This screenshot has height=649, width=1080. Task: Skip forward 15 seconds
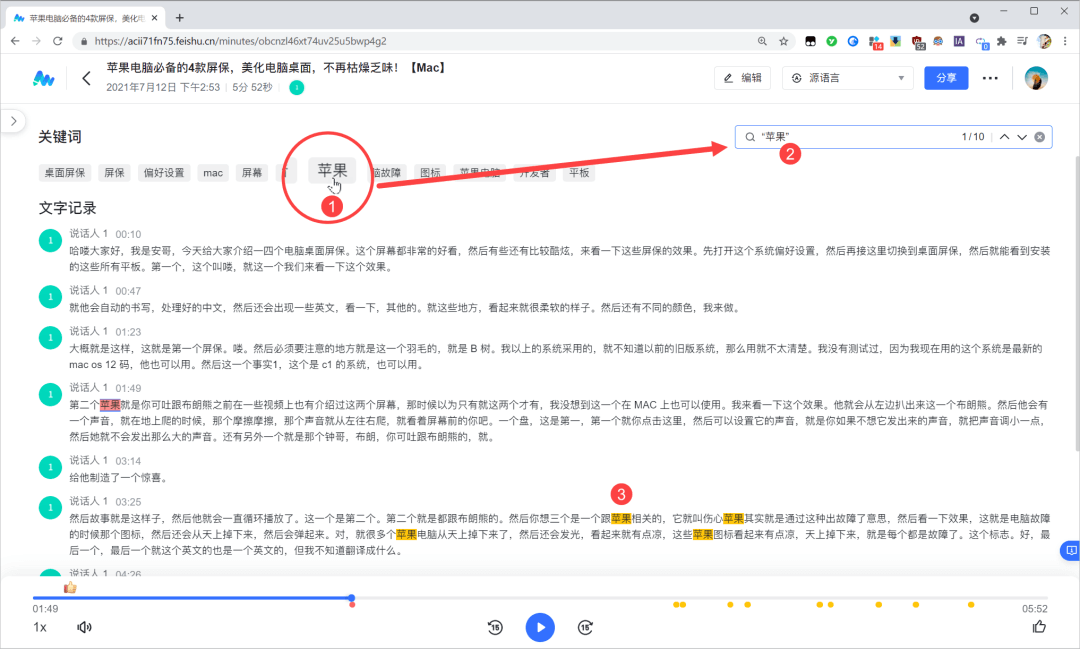585,627
